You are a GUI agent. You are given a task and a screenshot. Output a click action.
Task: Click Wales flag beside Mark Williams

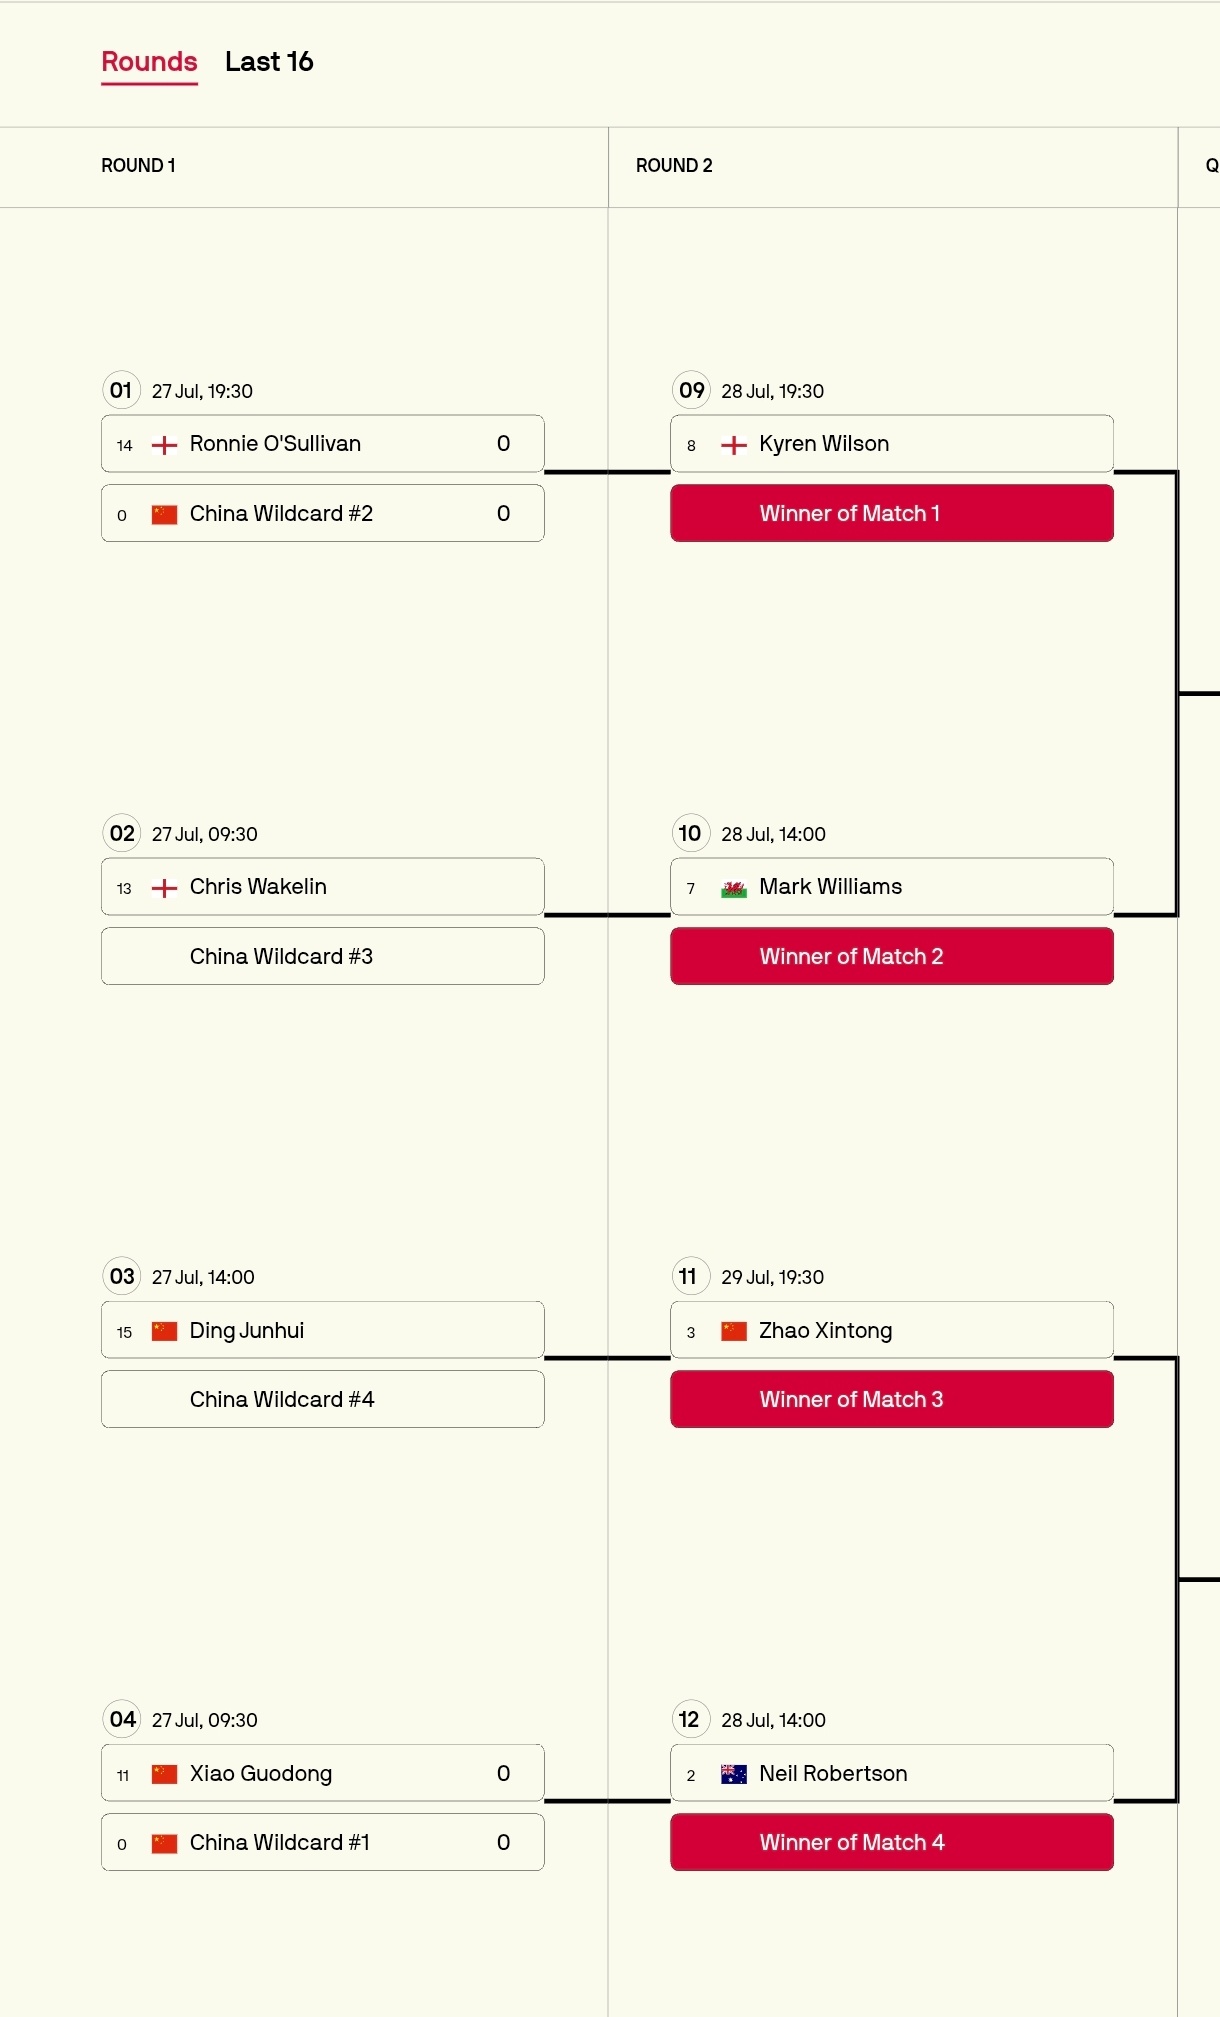(734, 888)
